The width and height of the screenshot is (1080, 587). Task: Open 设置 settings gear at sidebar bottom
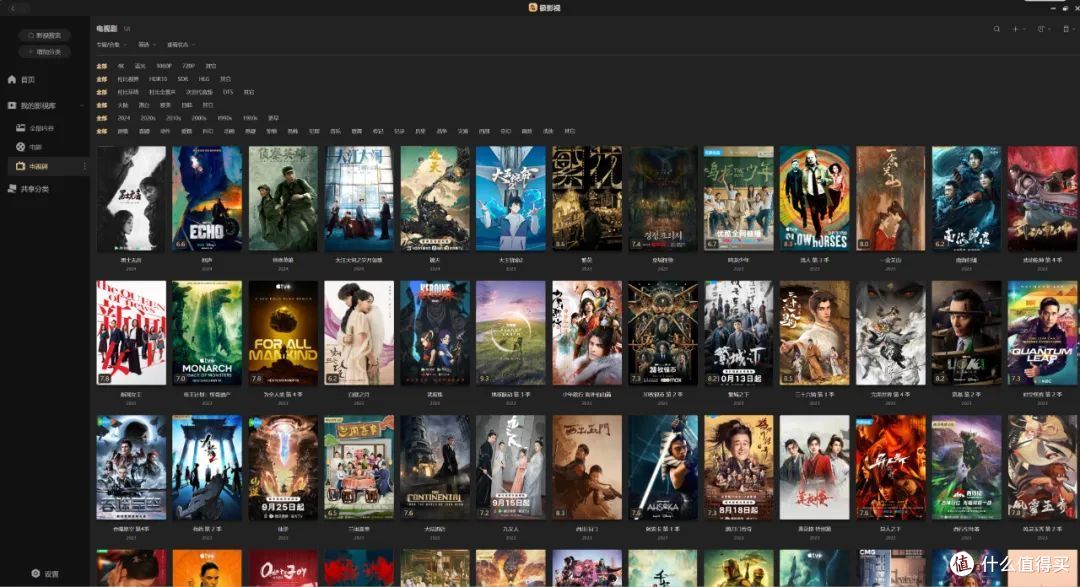(45, 573)
